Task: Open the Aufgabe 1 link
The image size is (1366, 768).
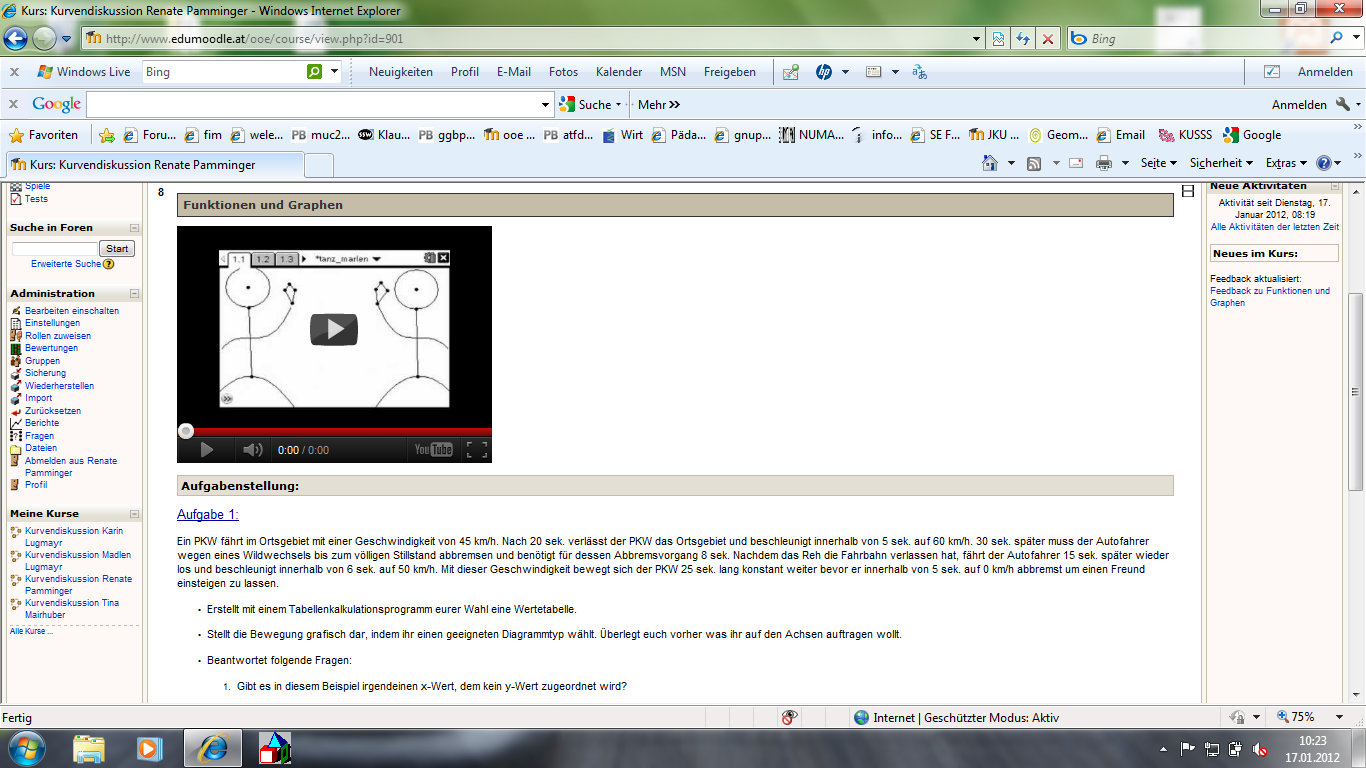Action: click(208, 514)
